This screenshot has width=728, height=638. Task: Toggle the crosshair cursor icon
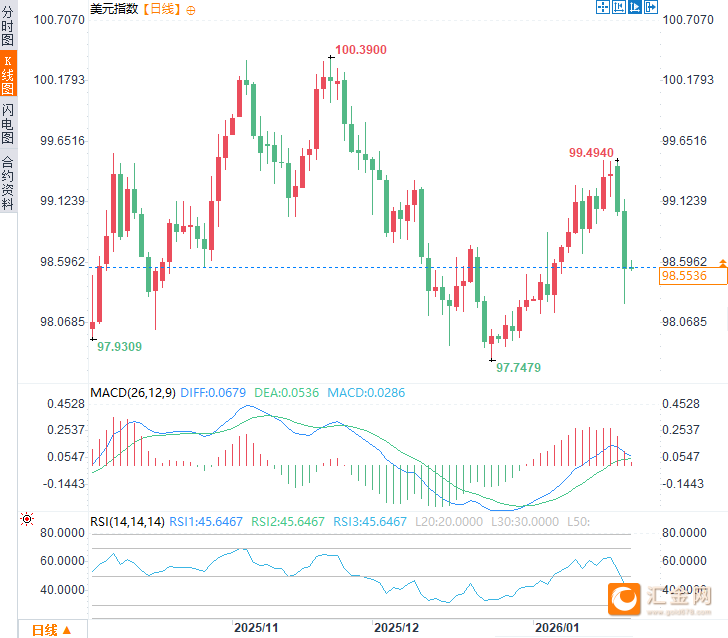603,7
